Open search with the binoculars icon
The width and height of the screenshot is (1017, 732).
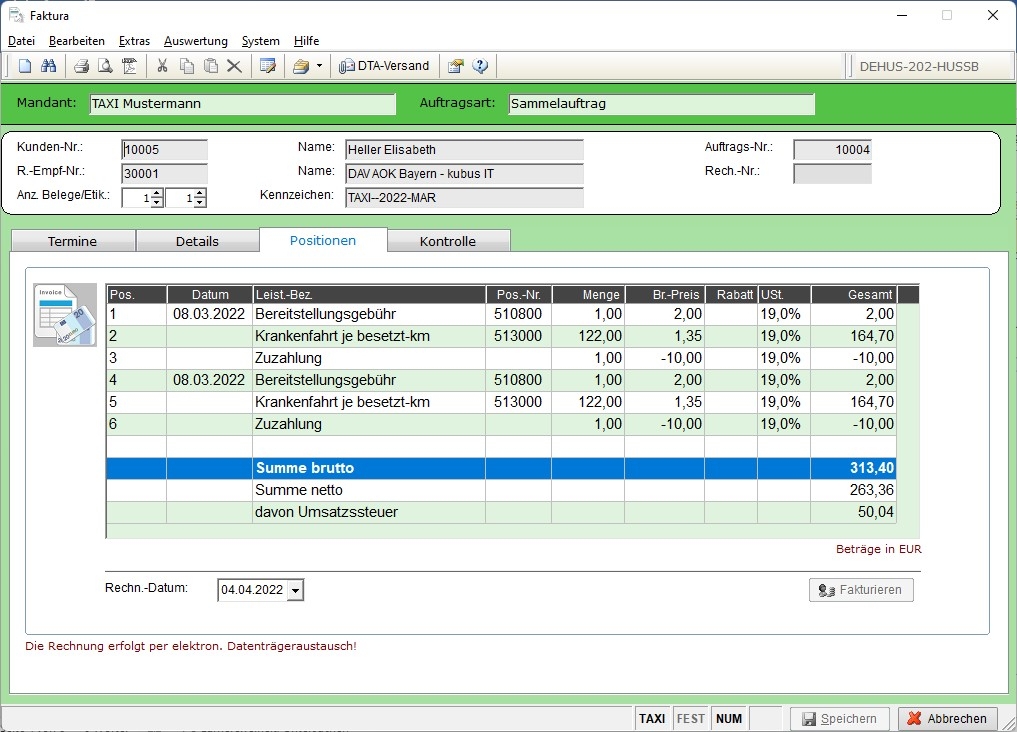[x=48, y=66]
